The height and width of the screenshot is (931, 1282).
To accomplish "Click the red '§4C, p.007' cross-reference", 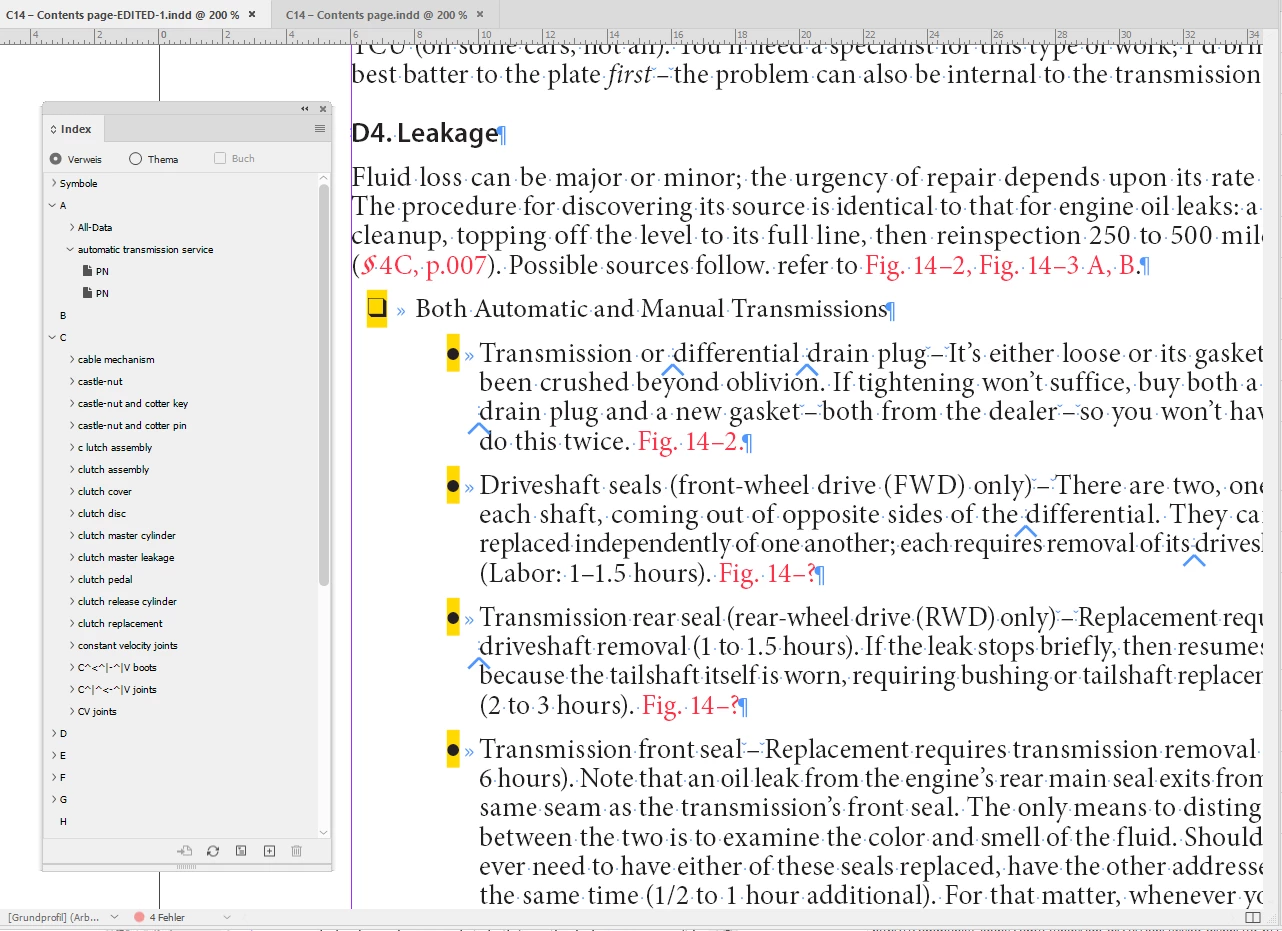I will click(x=424, y=266).
